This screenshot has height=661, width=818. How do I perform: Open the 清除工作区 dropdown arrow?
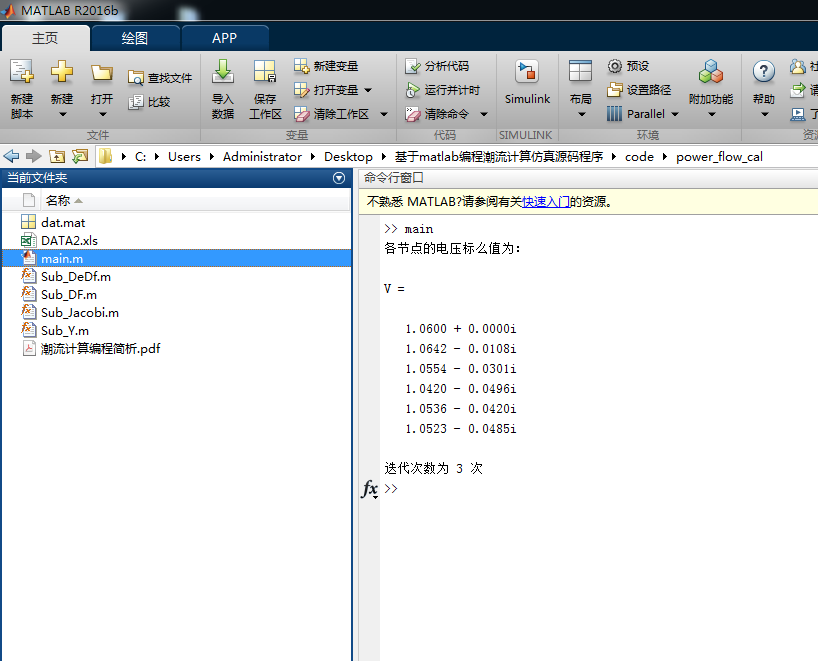(384, 114)
